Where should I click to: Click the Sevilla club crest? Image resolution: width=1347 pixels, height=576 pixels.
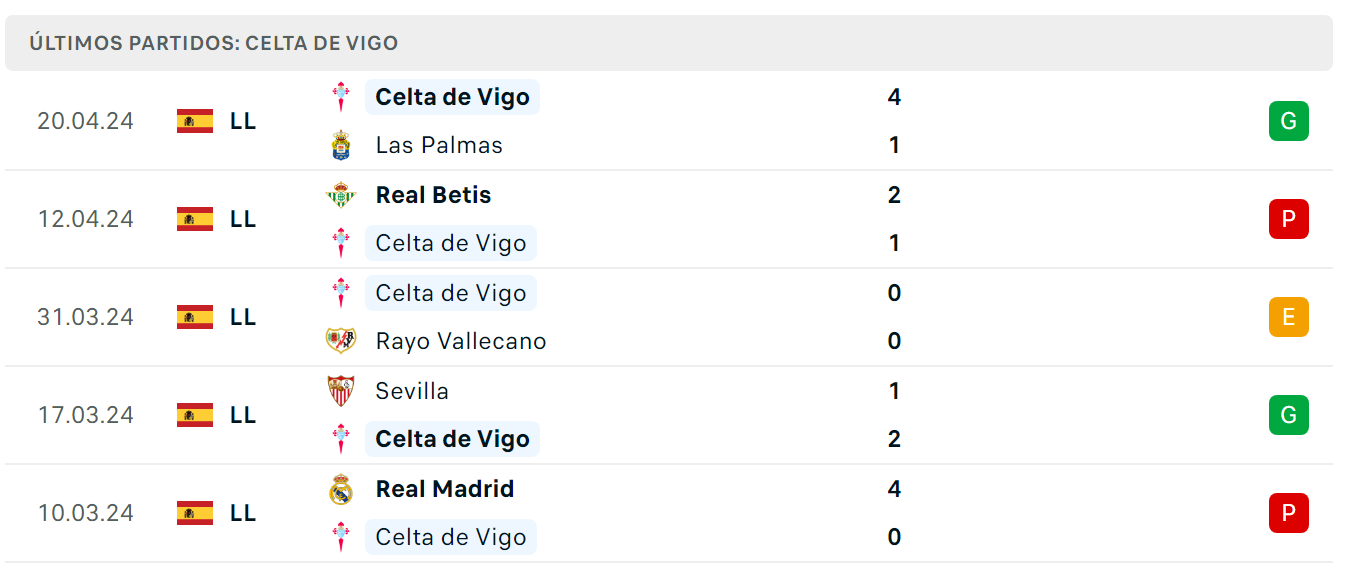(x=341, y=391)
